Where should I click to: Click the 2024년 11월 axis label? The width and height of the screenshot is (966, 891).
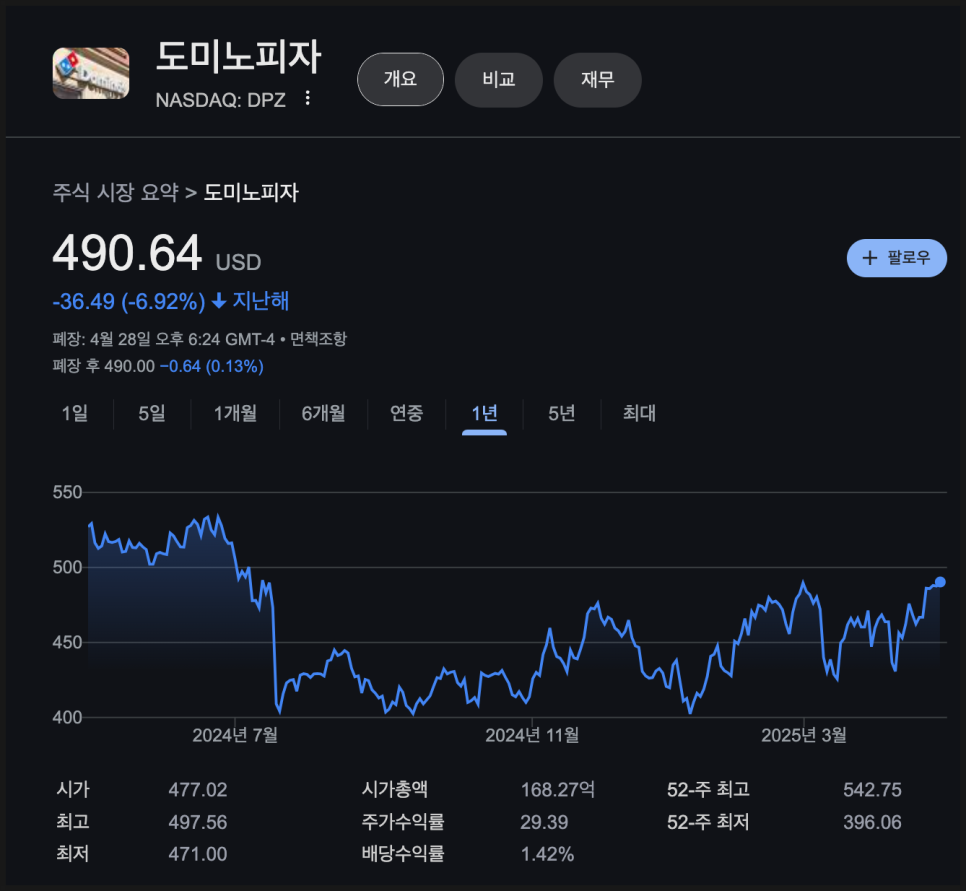532,735
